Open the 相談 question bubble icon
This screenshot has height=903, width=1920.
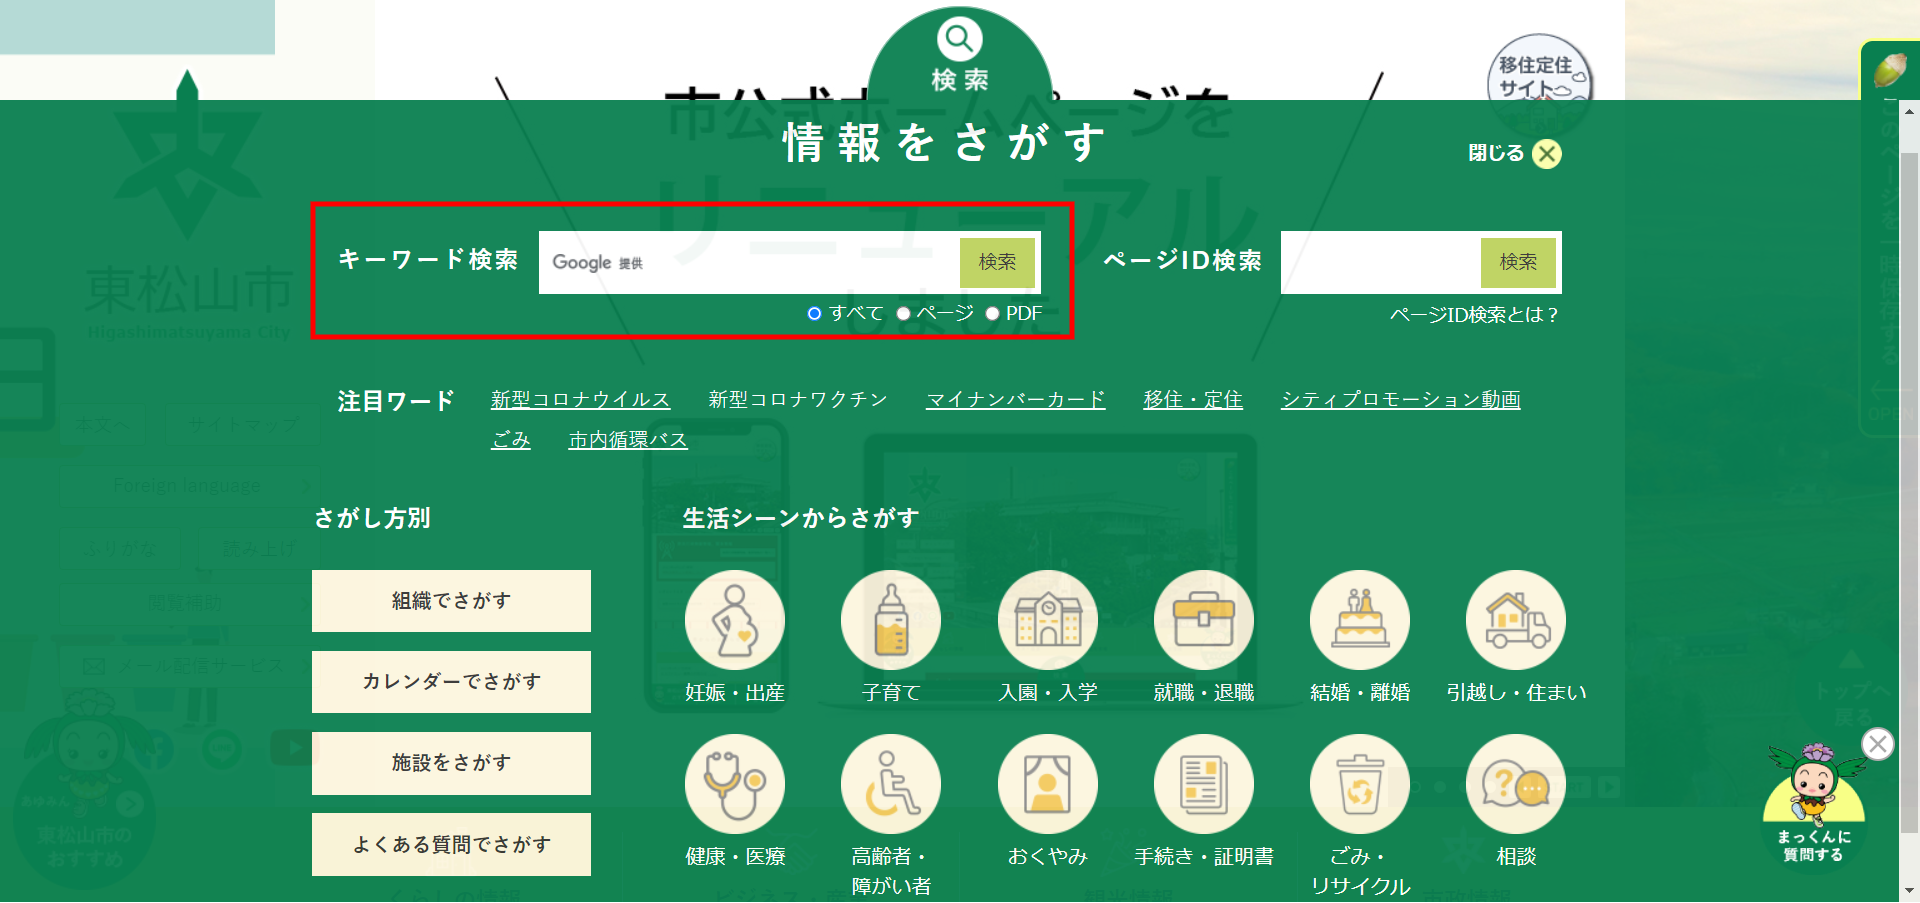point(1516,785)
